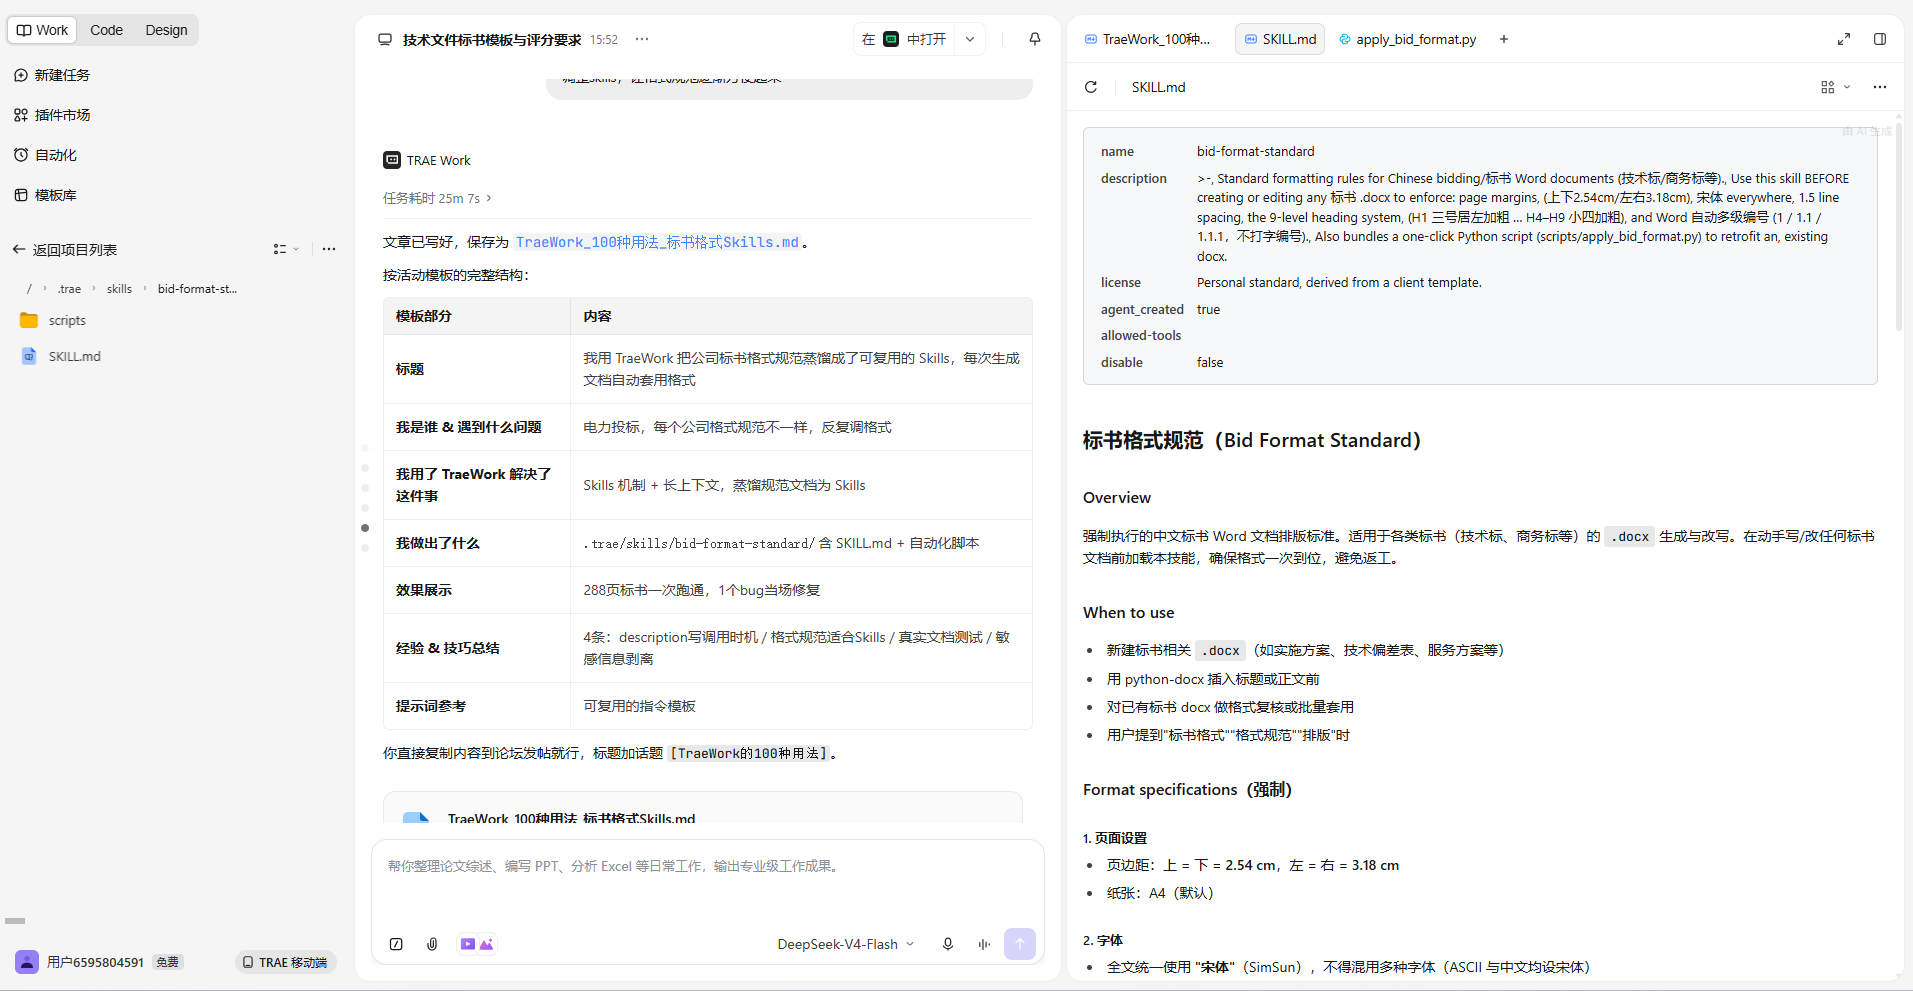Screen dimensions: 1913x991
Task: Expand the 任务耗时 25m 7s details
Action: [x=437, y=198]
